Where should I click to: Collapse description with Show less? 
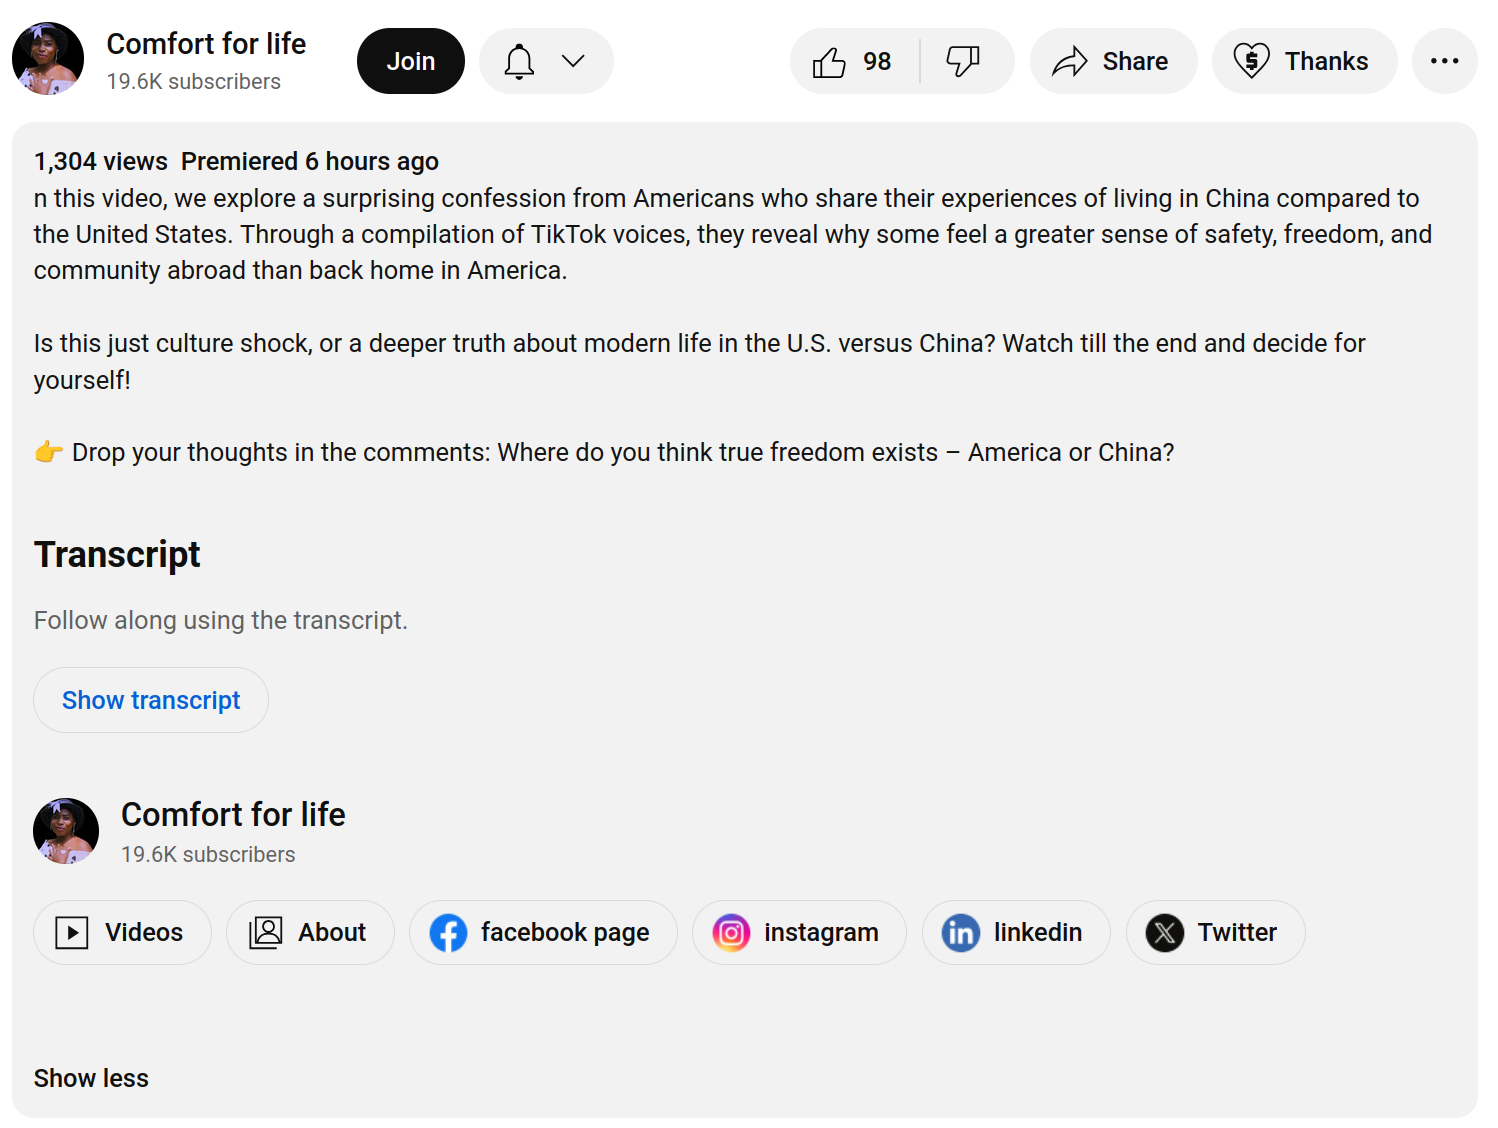tap(91, 1078)
